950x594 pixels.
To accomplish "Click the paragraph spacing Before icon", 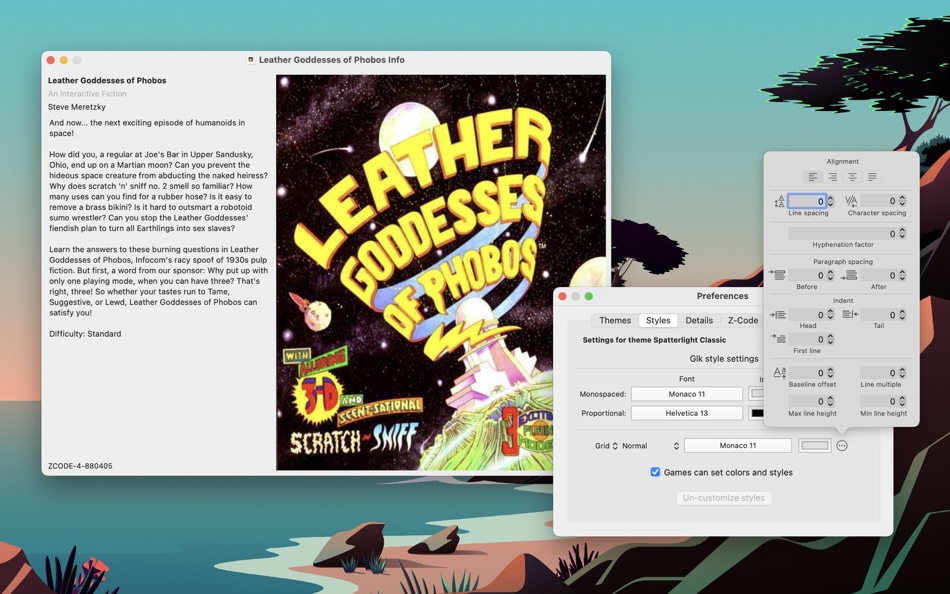I will pos(777,275).
